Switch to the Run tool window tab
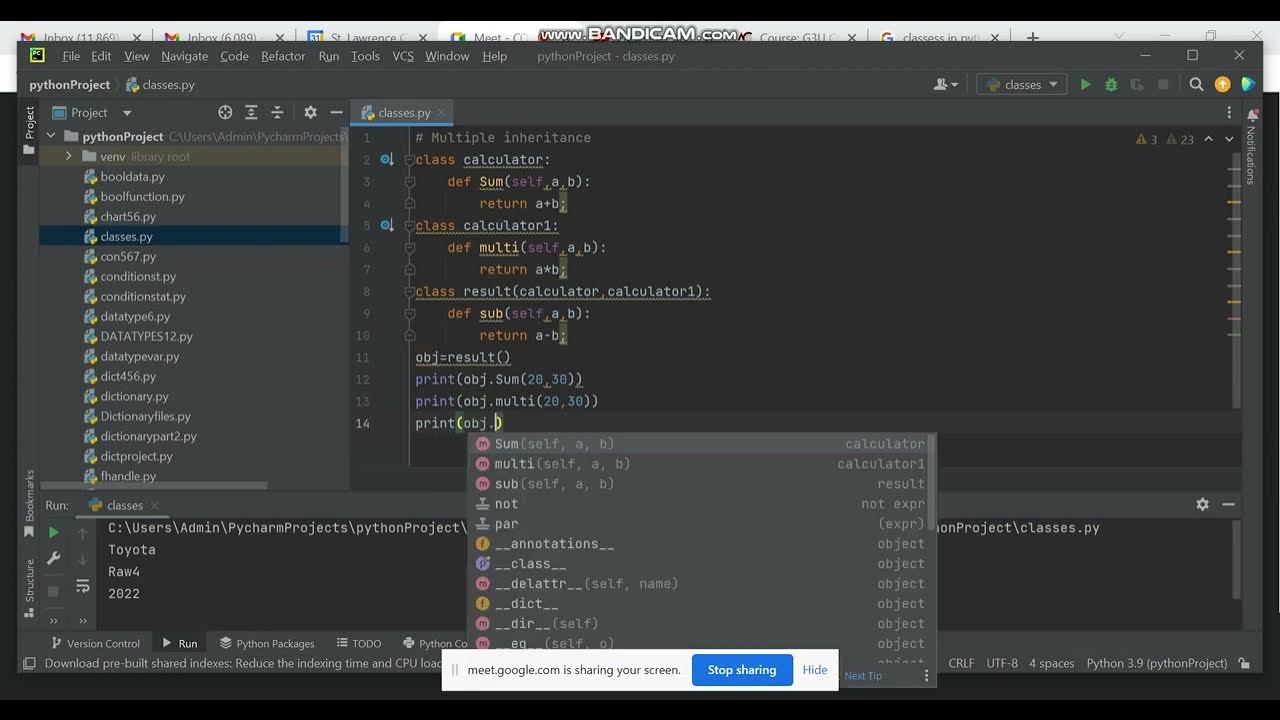The image size is (1280, 720). [x=178, y=643]
